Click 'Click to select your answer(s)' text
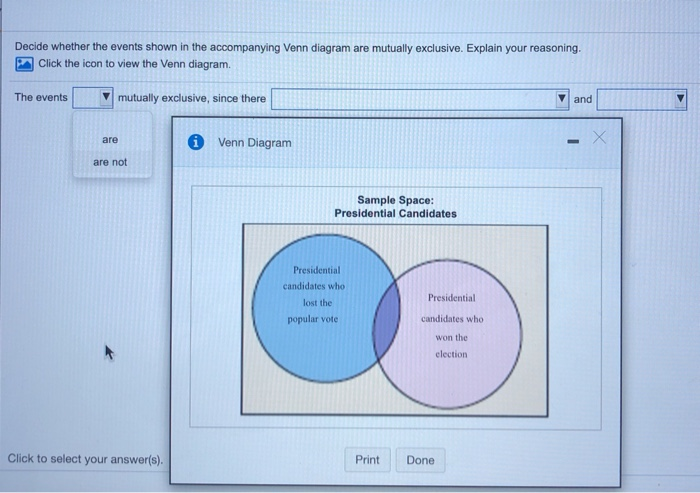 [x=85, y=459]
